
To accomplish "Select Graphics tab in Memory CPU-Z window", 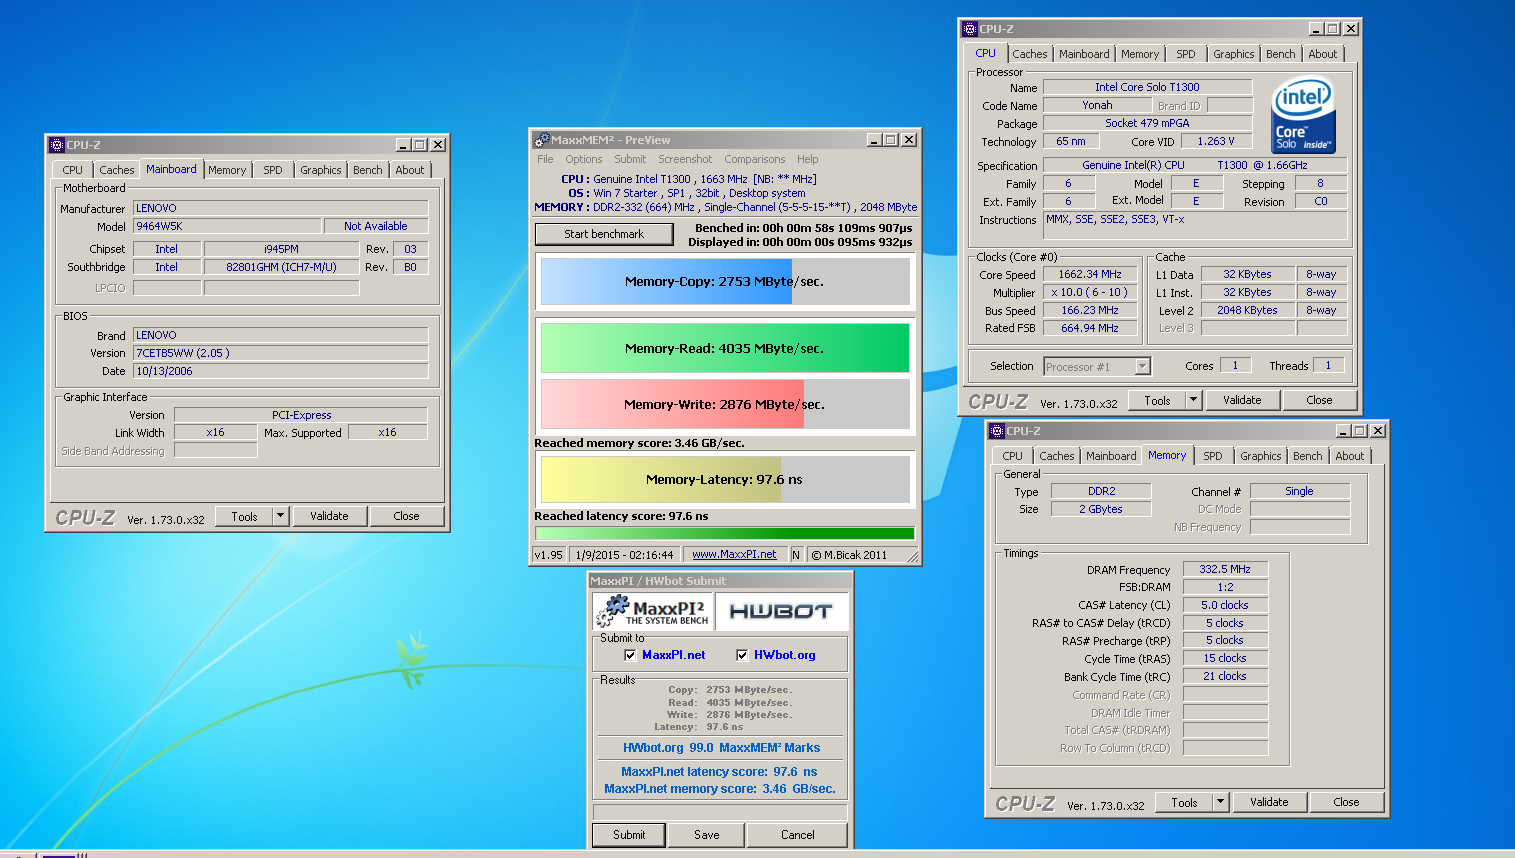I will point(1261,456).
